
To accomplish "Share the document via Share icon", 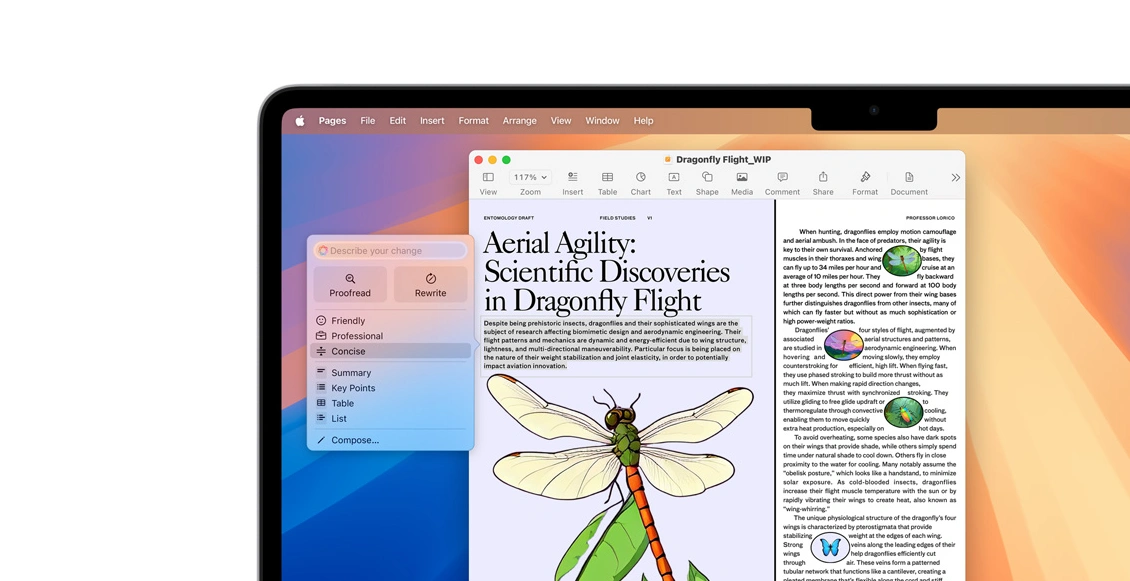I will click(823, 178).
